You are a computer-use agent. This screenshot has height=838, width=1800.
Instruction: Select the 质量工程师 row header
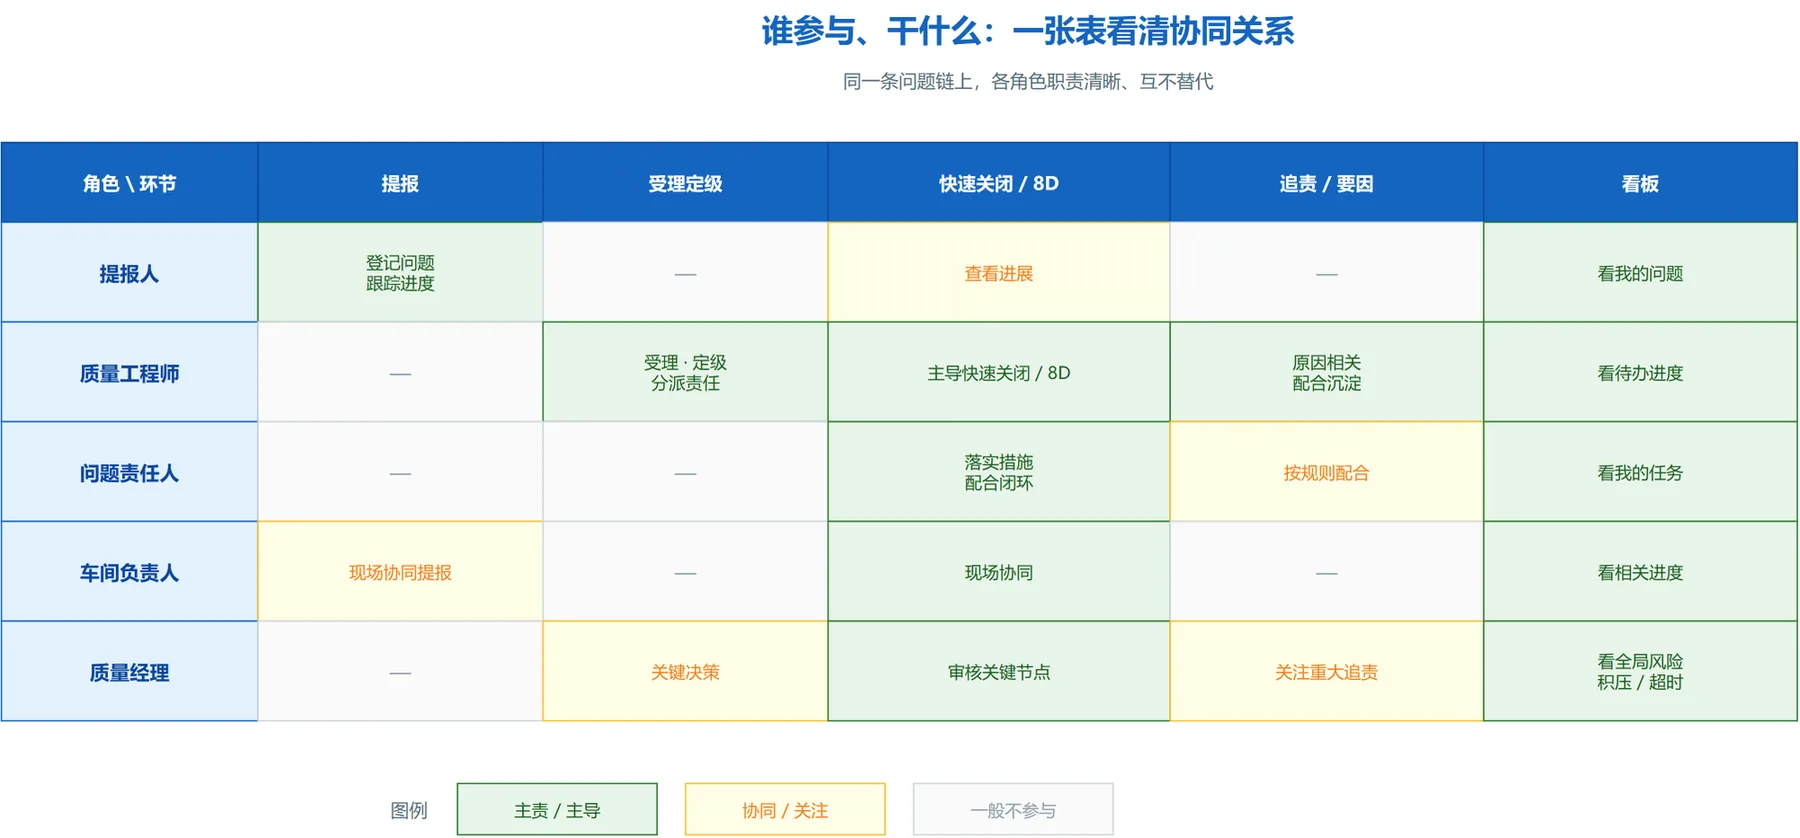[x=129, y=373]
